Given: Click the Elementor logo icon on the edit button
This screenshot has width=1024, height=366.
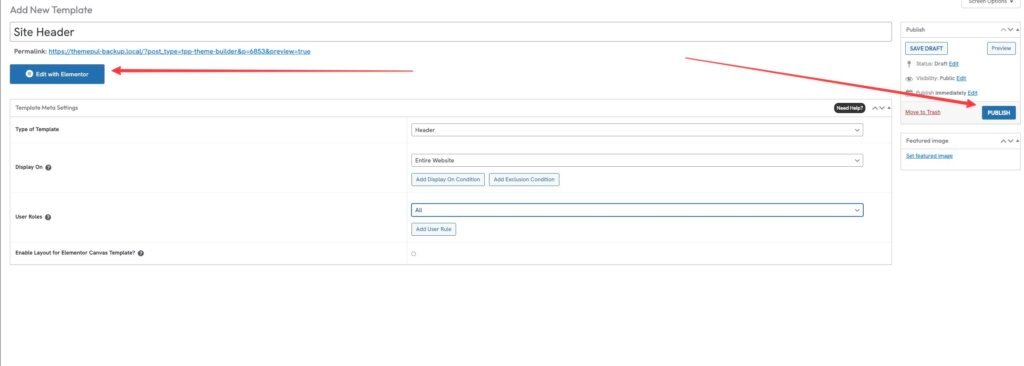Looking at the screenshot, I should pos(29,75).
